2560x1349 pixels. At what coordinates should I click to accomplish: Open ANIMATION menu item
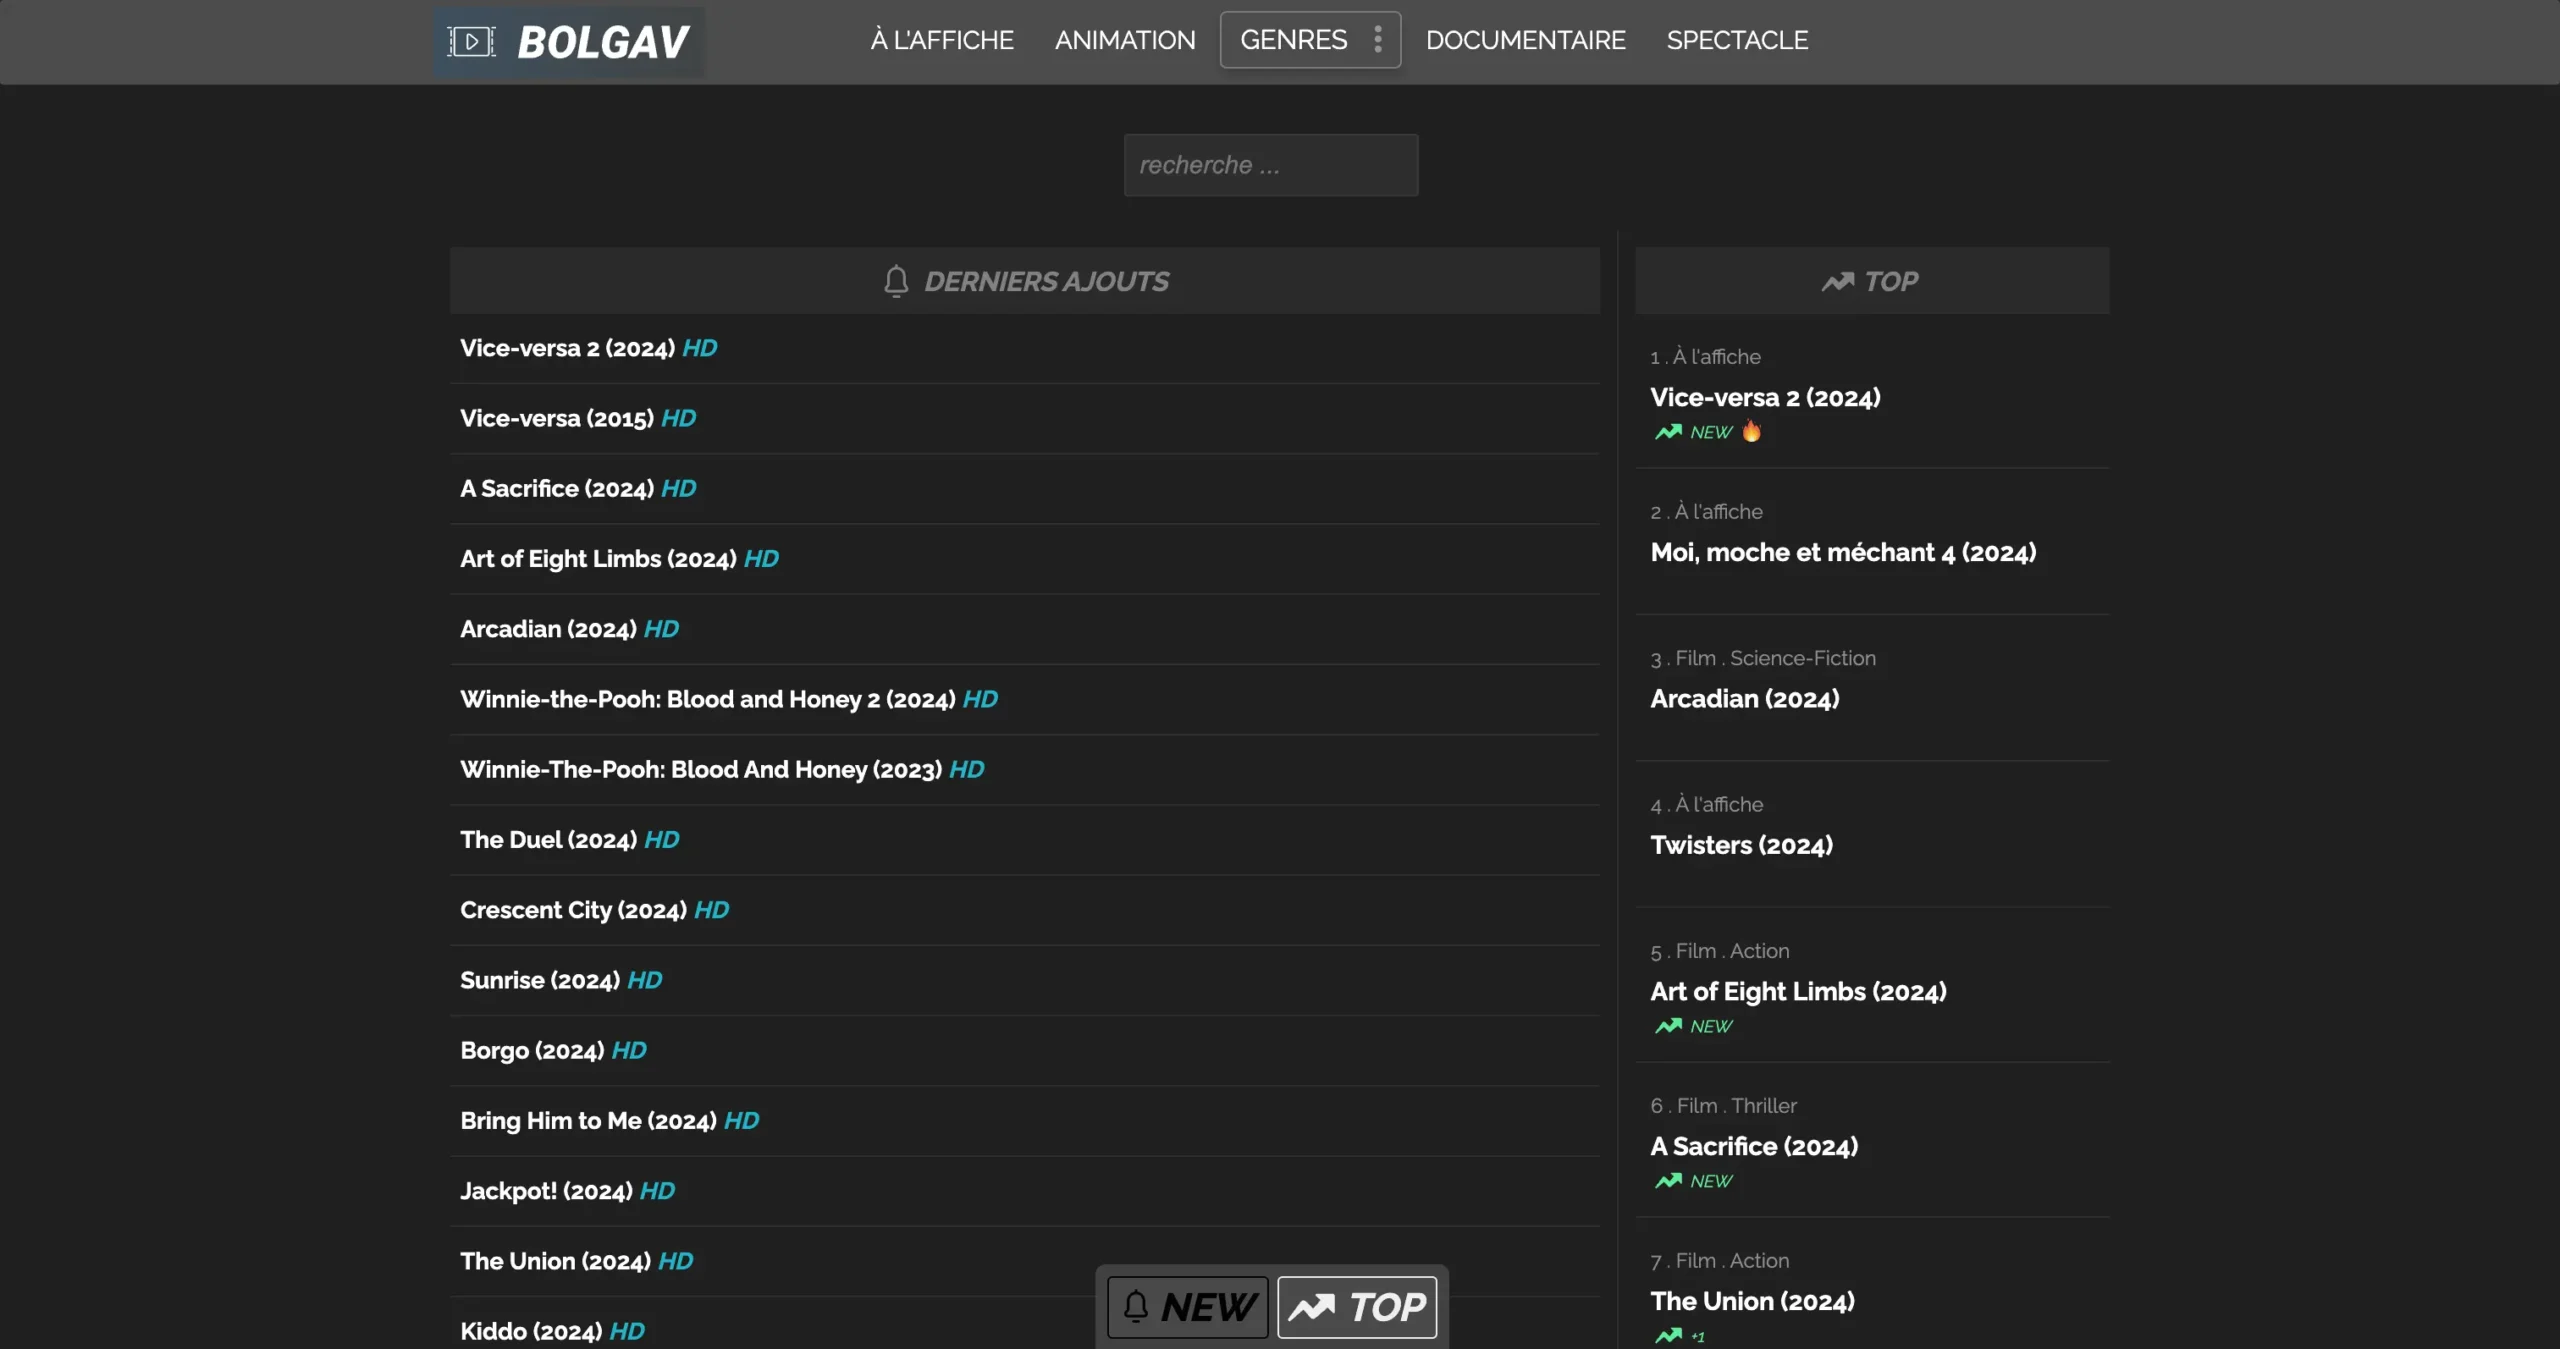click(x=1125, y=40)
